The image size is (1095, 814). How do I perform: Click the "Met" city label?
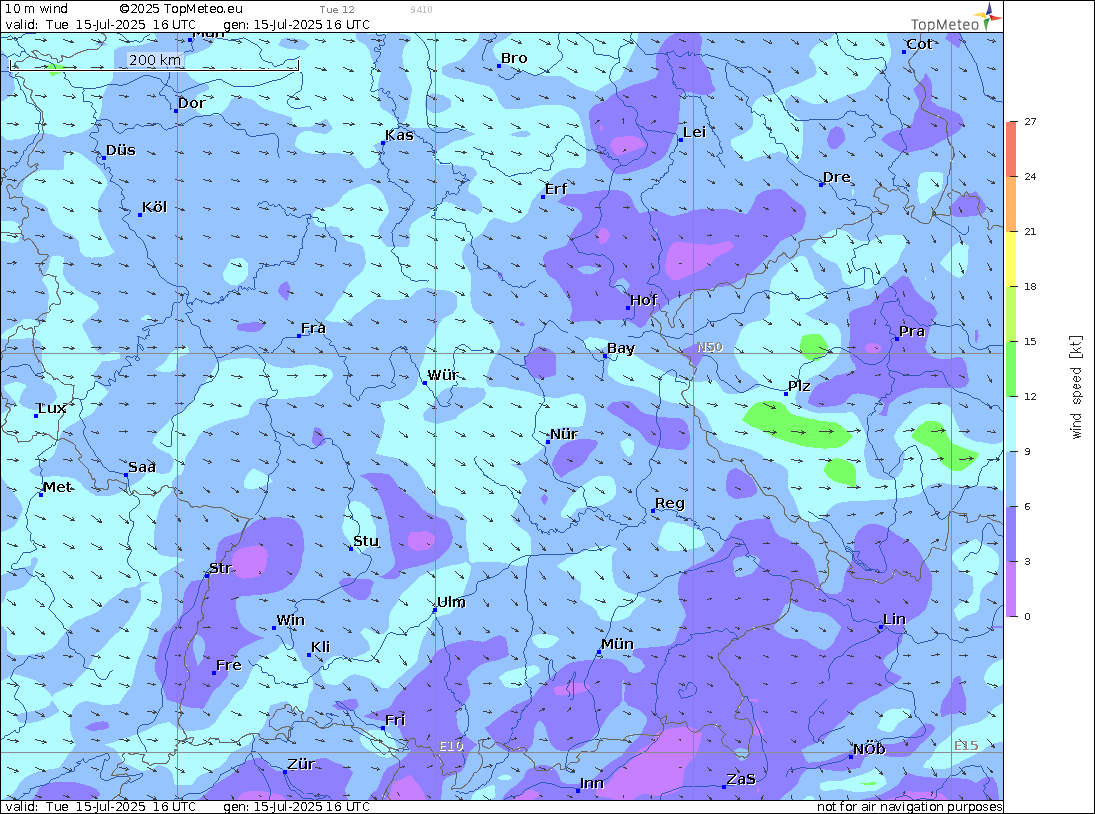[x=57, y=487]
